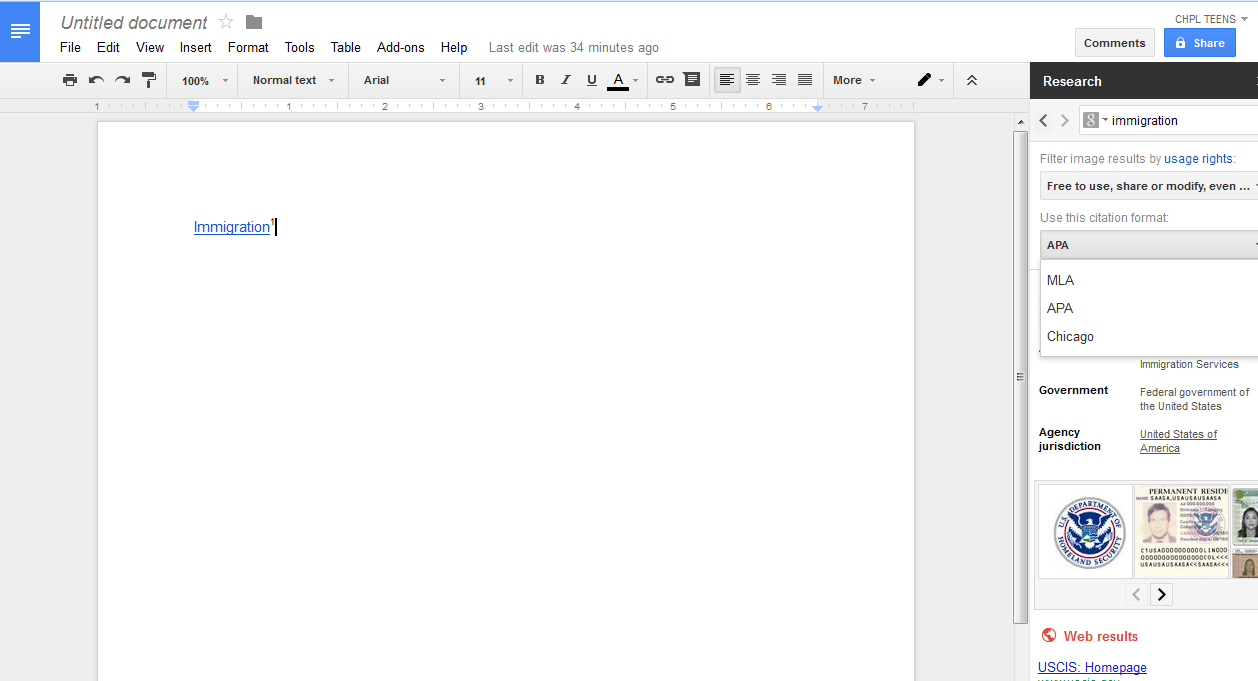The width and height of the screenshot is (1258, 681).
Task: Select Chicago citation format
Action: click(x=1149, y=336)
